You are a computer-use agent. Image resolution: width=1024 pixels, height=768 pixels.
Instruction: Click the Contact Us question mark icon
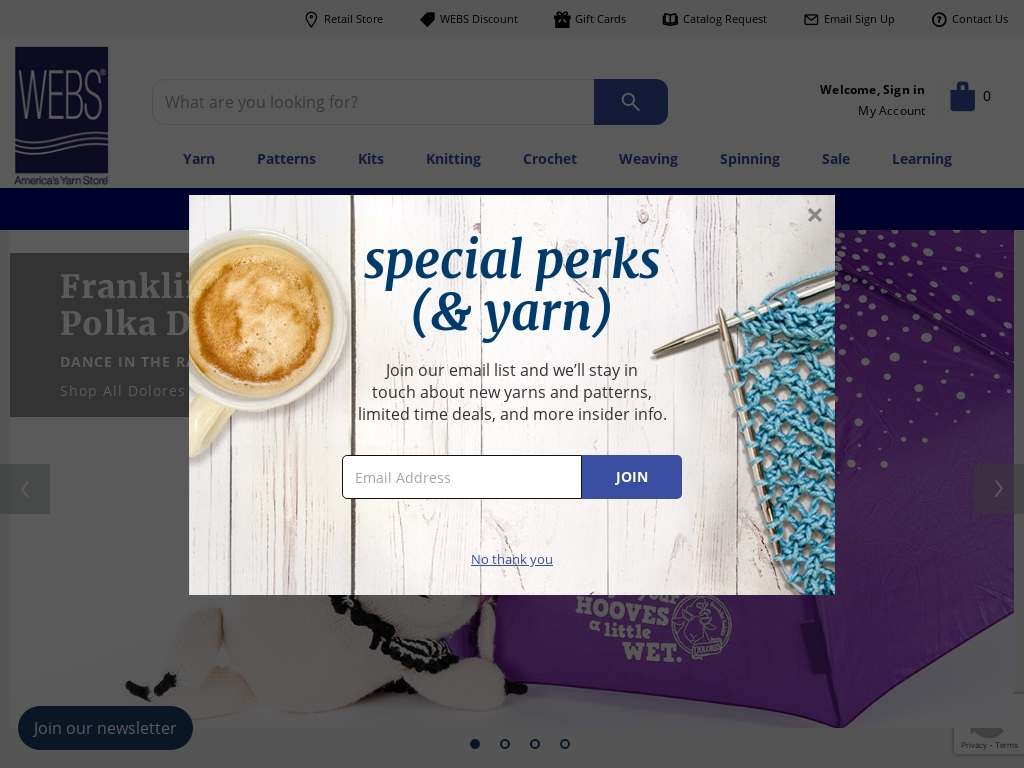938,20
